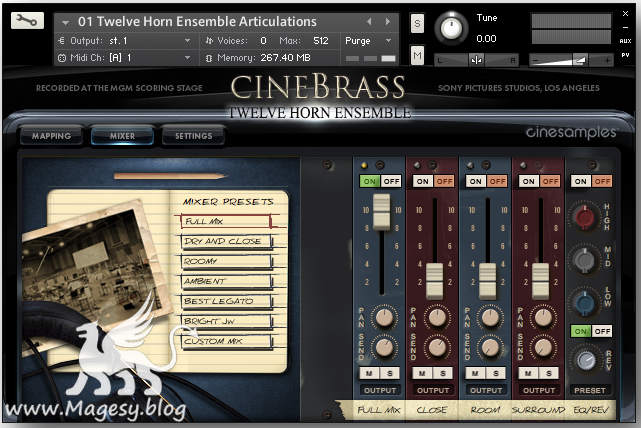Select the Roomy mixer preset
This screenshot has width=641, height=428.
(x=226, y=261)
